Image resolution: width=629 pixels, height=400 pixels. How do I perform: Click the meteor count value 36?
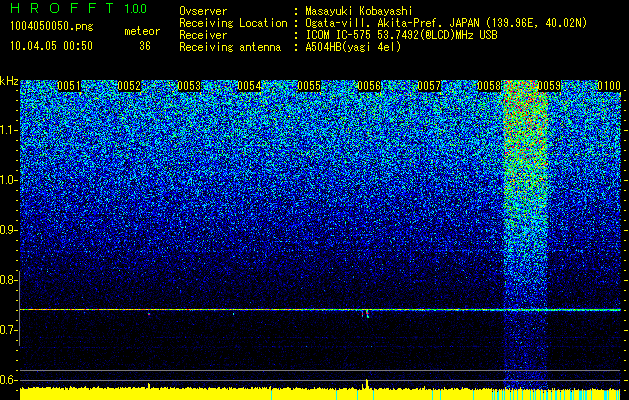144,46
